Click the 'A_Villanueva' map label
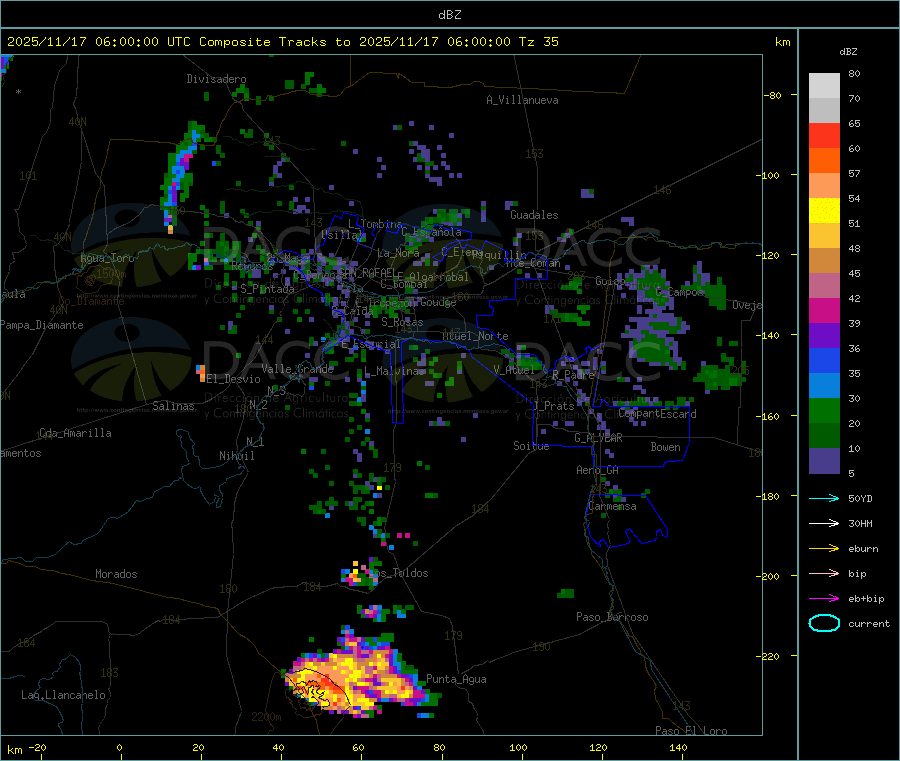 (522, 100)
